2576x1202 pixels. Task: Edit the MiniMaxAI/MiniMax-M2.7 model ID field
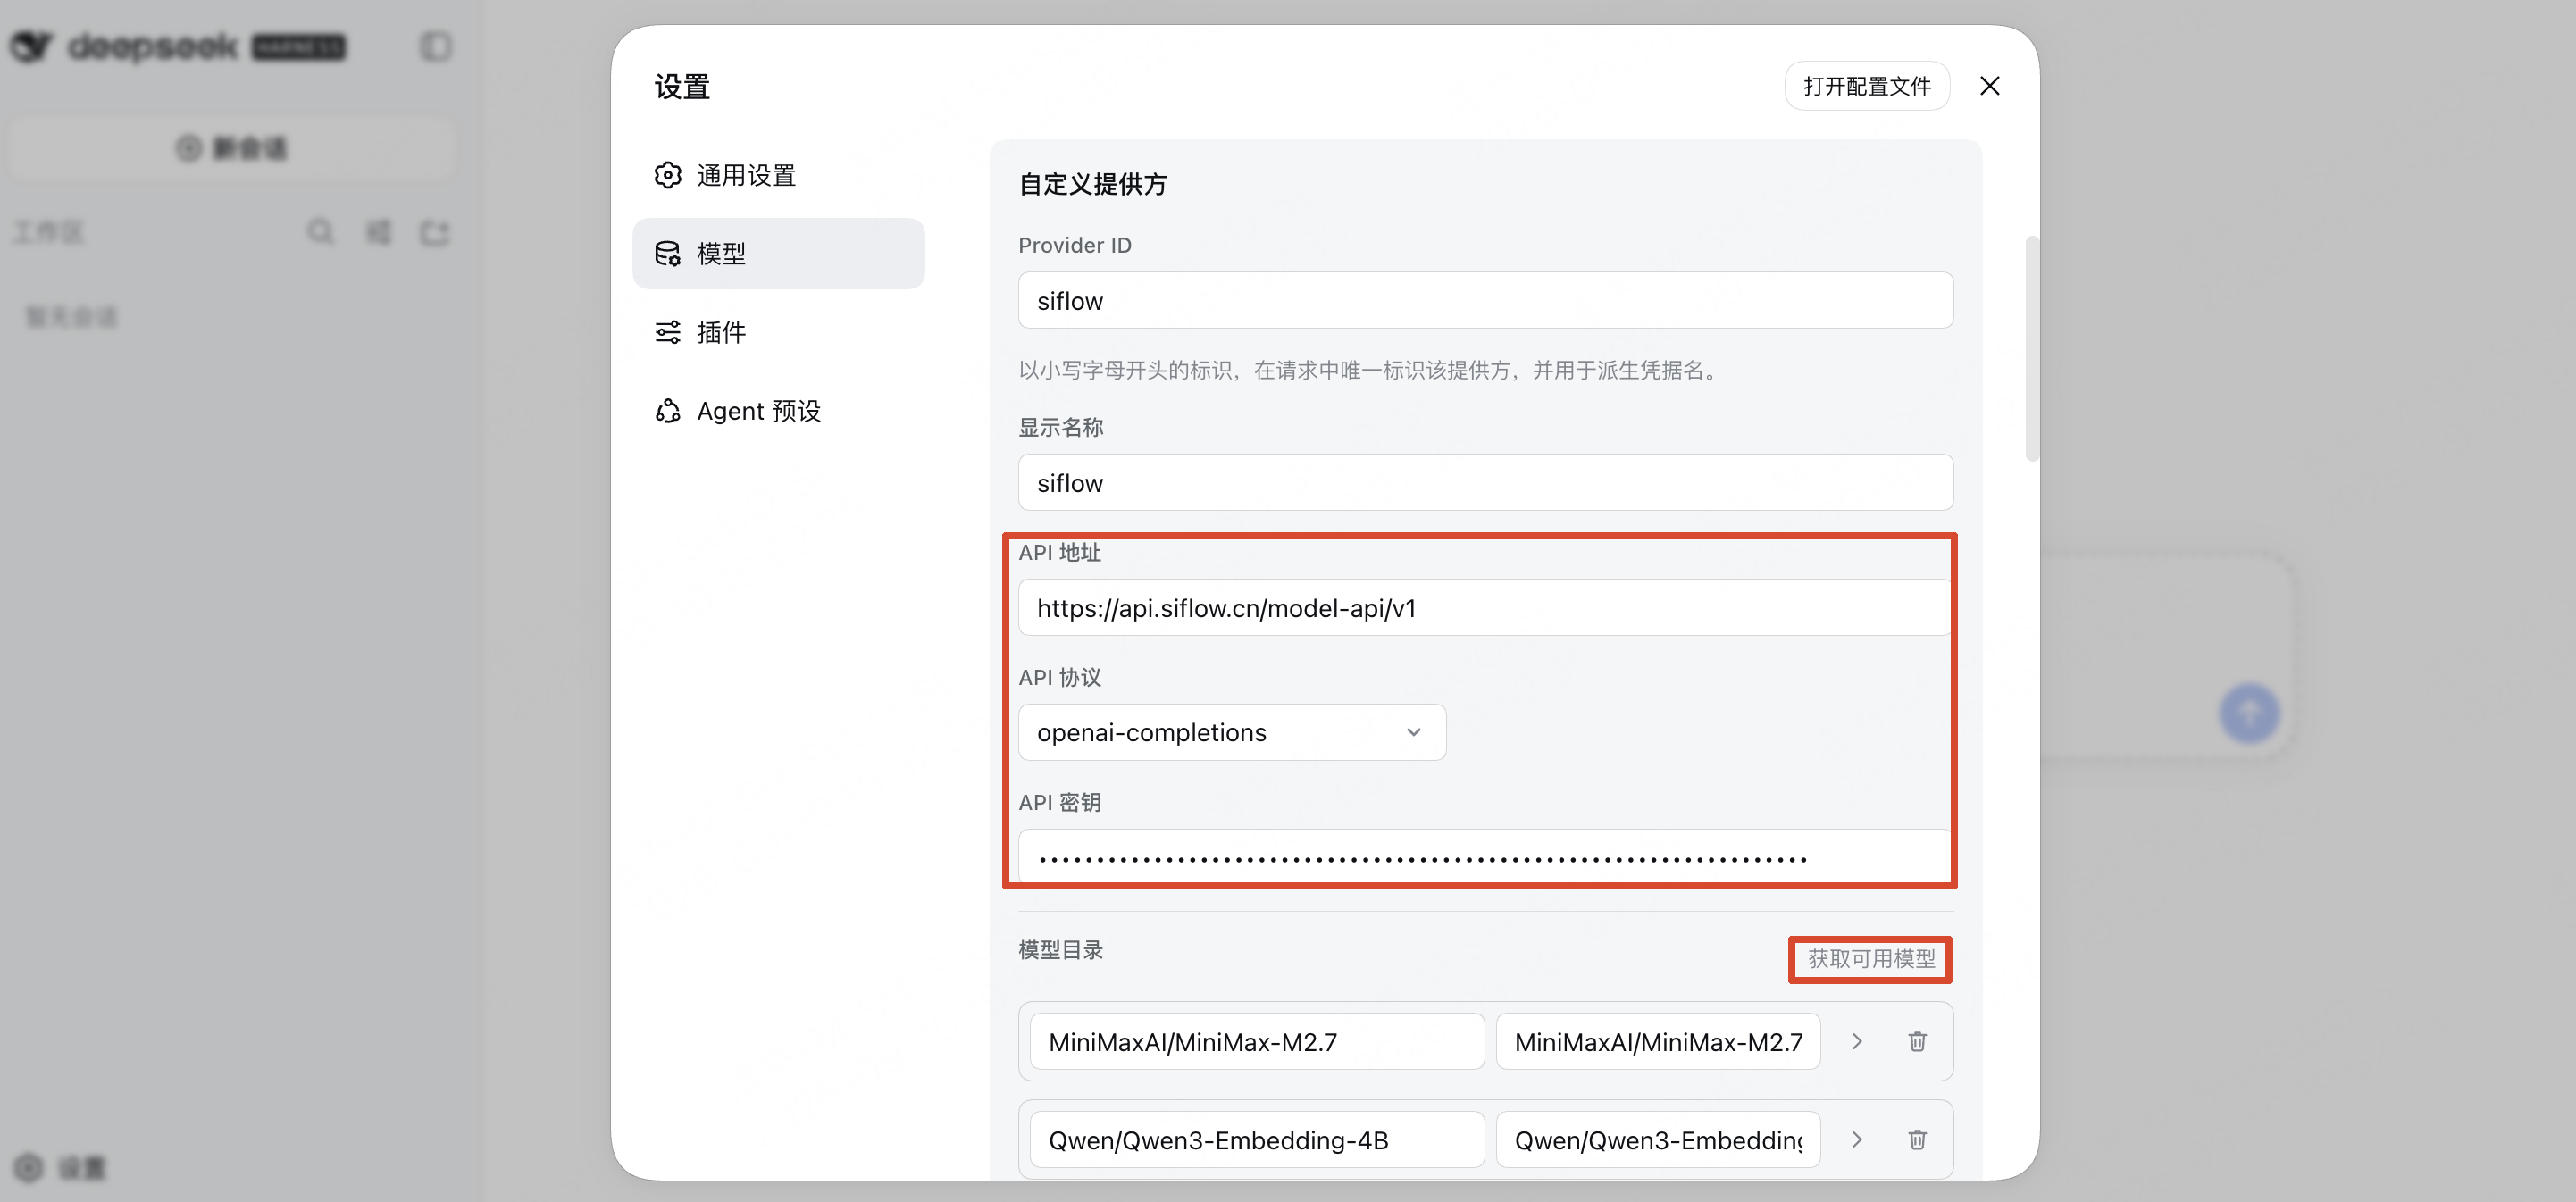[1256, 1041]
